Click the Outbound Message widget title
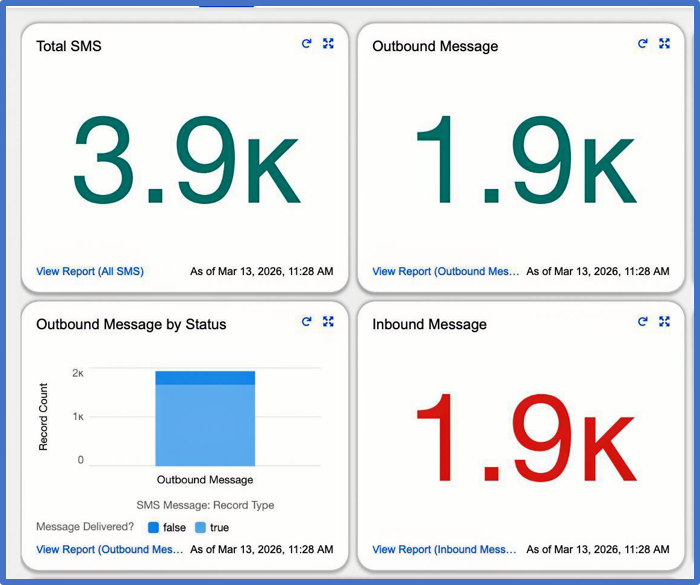The height and width of the screenshot is (585, 700). (x=435, y=46)
